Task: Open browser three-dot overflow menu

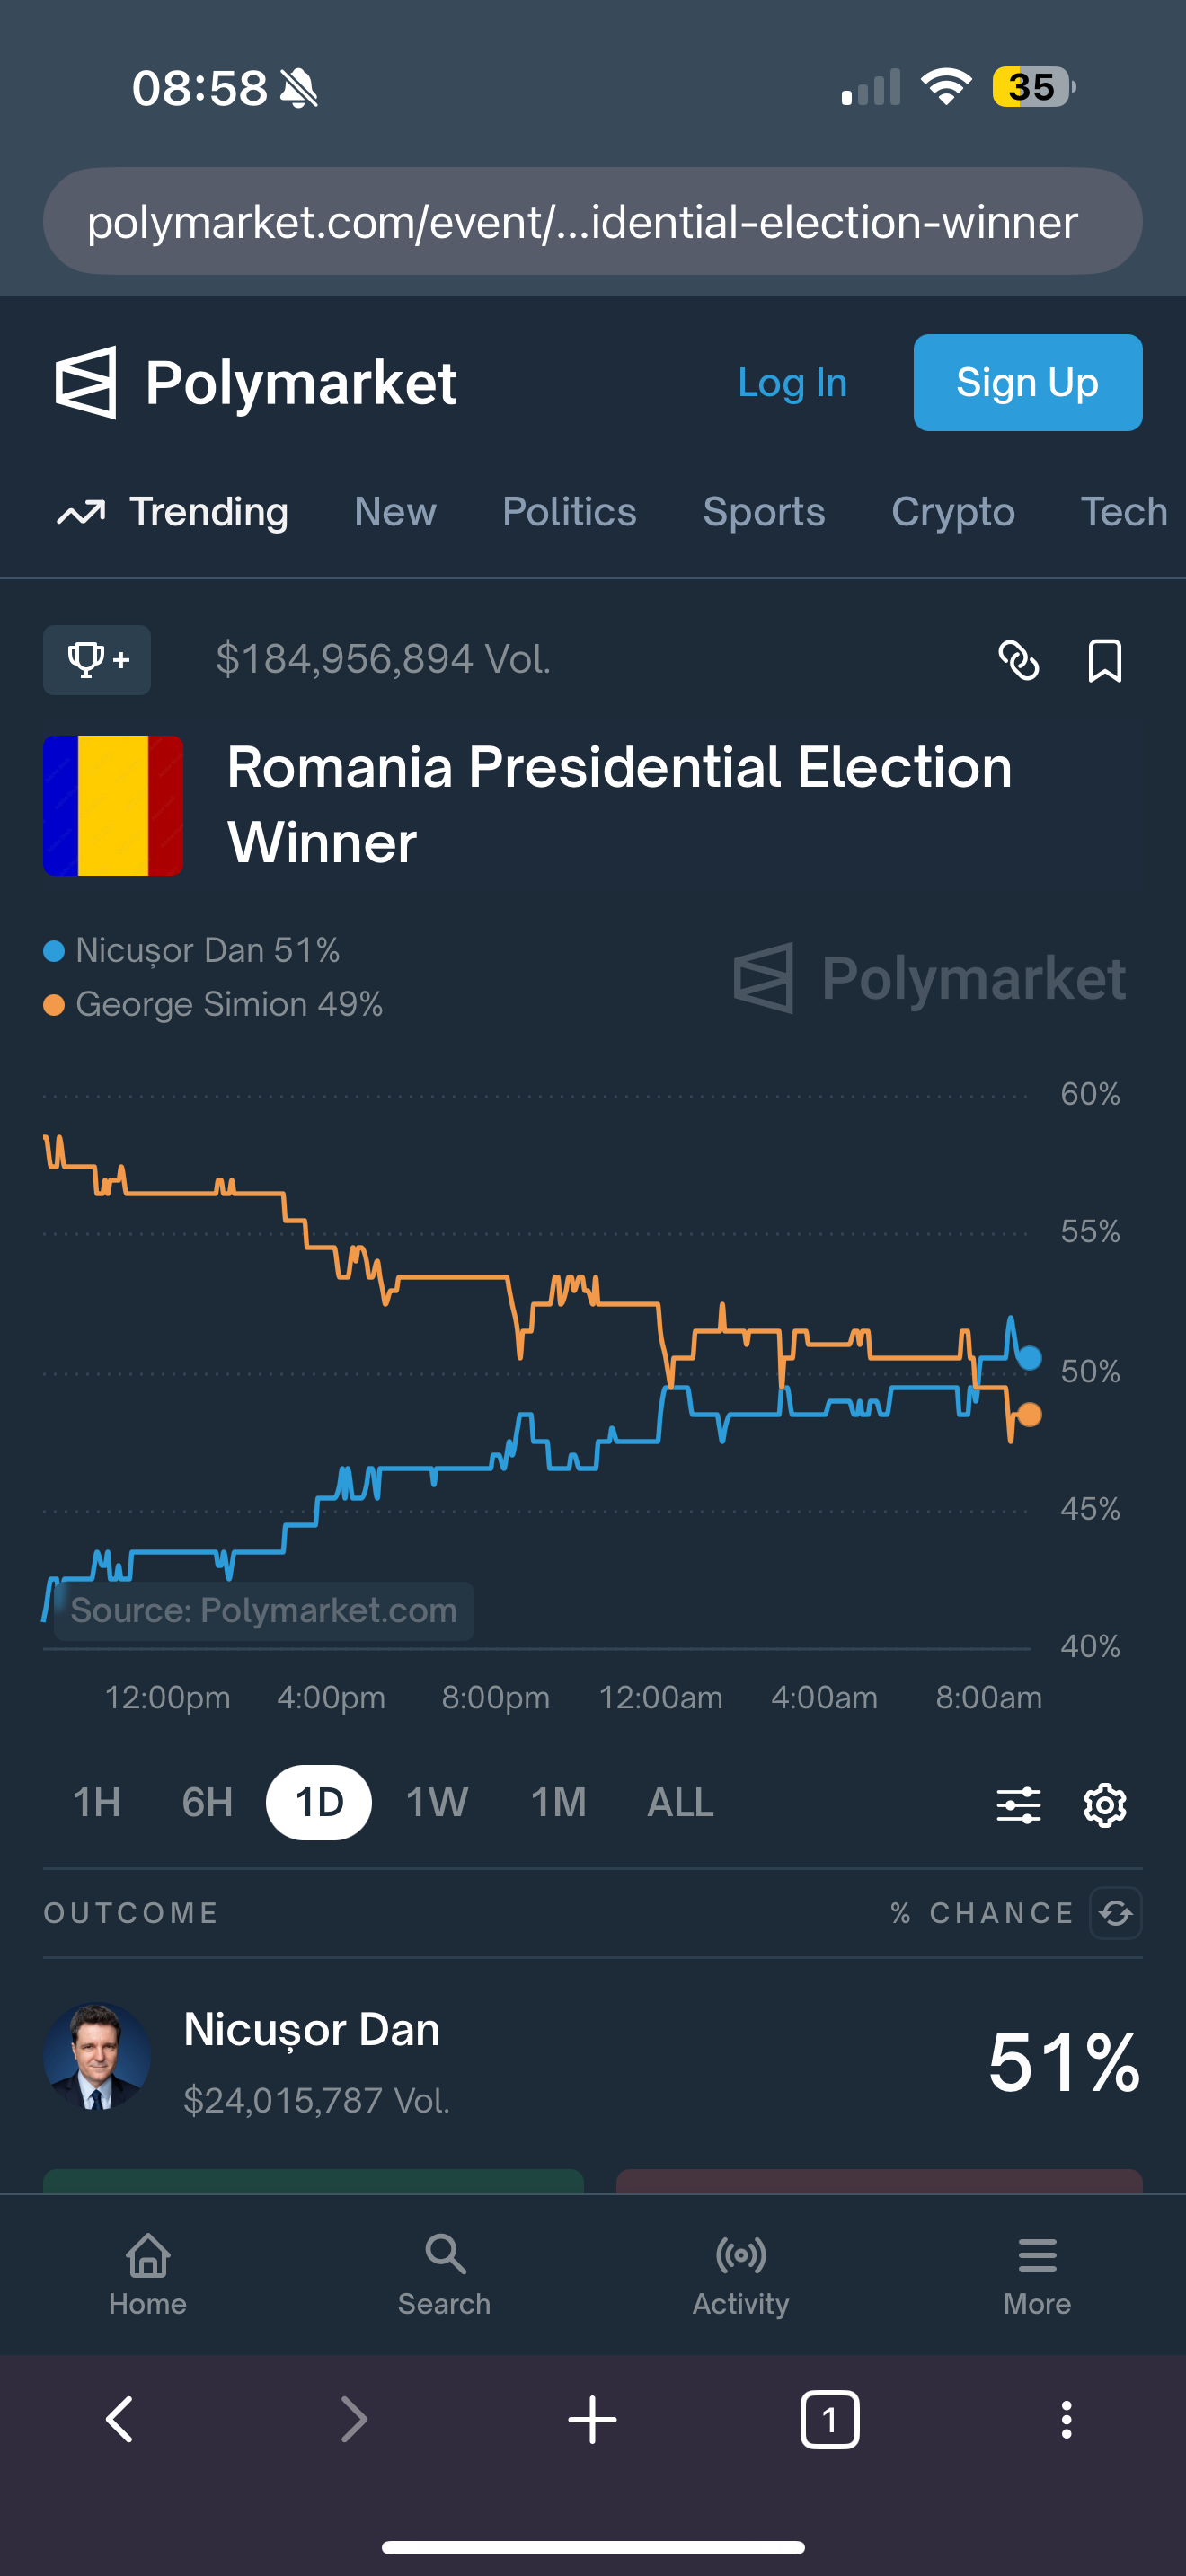Action: (1066, 2420)
